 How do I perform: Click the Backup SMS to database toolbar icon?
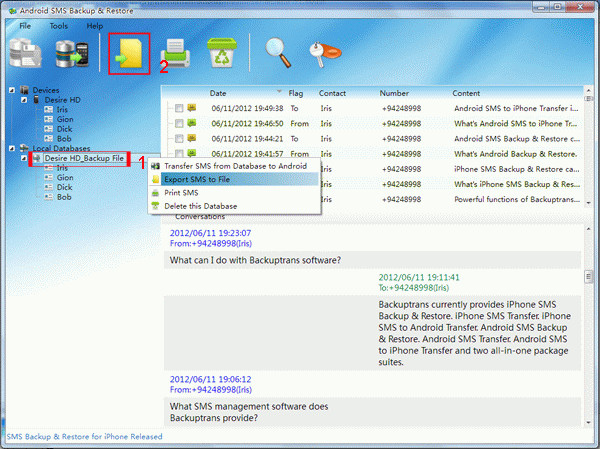pos(25,53)
